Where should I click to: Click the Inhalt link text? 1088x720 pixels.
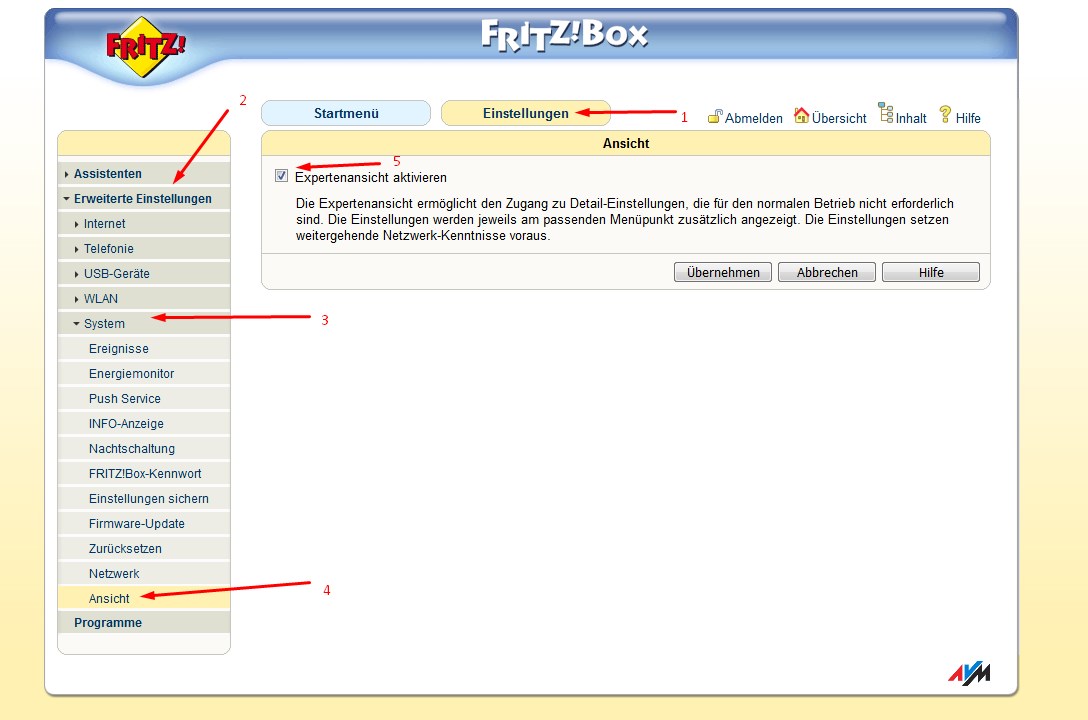(x=911, y=118)
